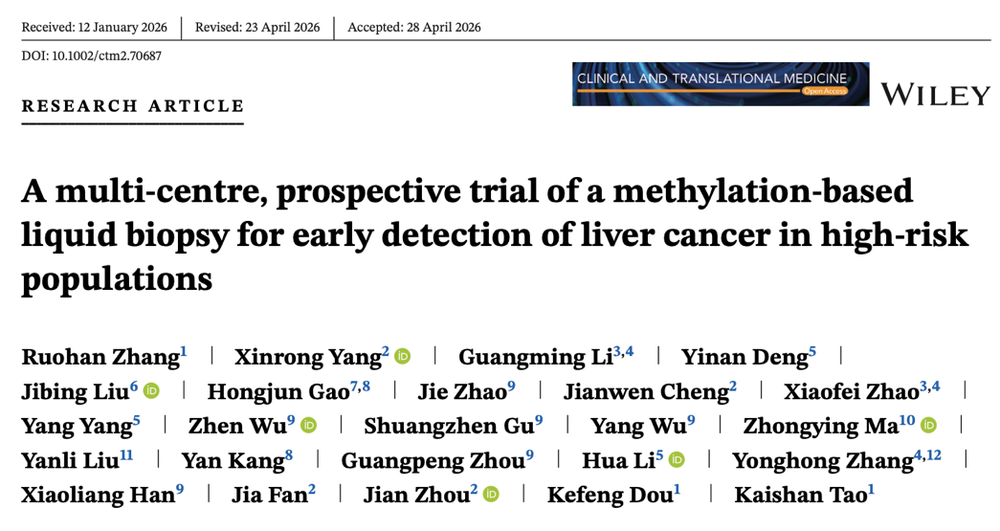The height and width of the screenshot is (531, 1000).
Task: Open Zhongying Ma's ORCID icon
Action: pyautogui.click(x=929, y=425)
